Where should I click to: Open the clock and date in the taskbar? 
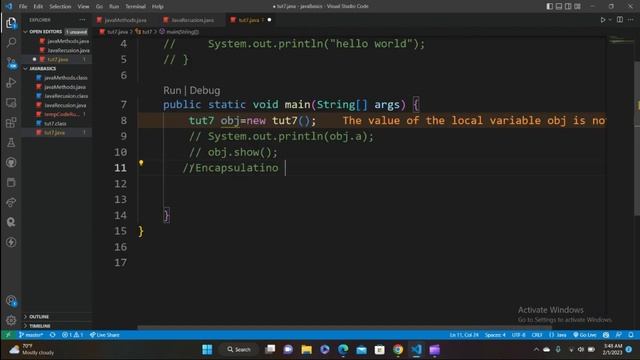point(612,349)
